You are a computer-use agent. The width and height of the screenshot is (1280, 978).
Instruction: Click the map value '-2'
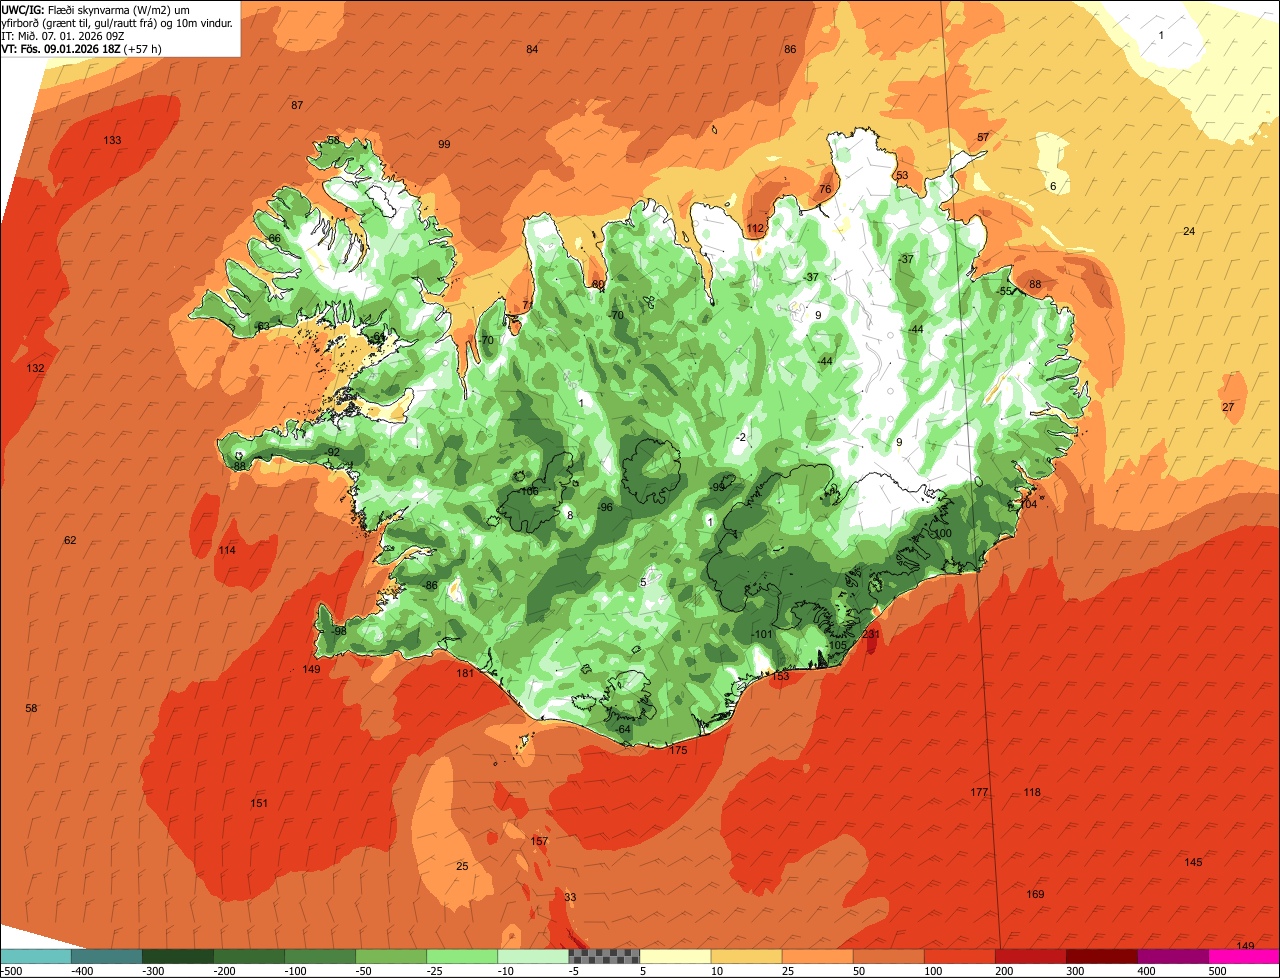click(740, 439)
